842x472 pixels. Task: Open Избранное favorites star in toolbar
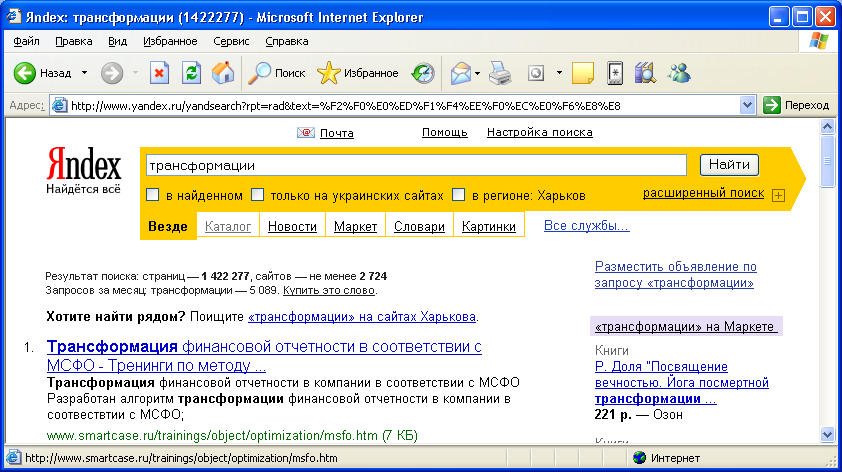[357, 73]
